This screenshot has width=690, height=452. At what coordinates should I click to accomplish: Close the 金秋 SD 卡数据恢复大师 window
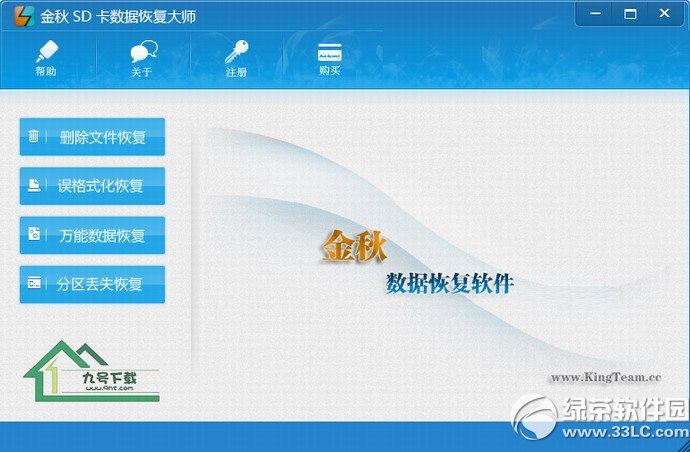tap(664, 14)
